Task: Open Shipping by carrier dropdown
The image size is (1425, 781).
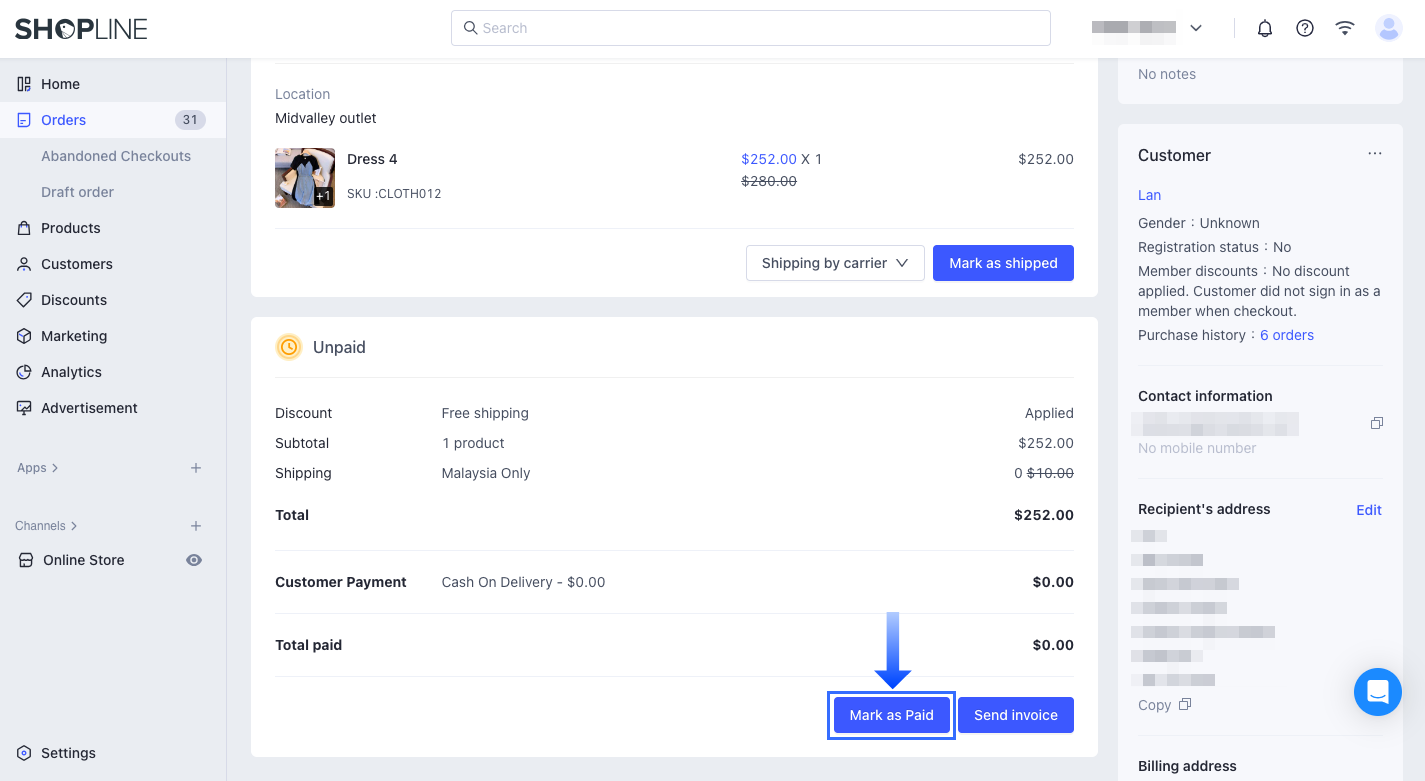Action: (835, 263)
